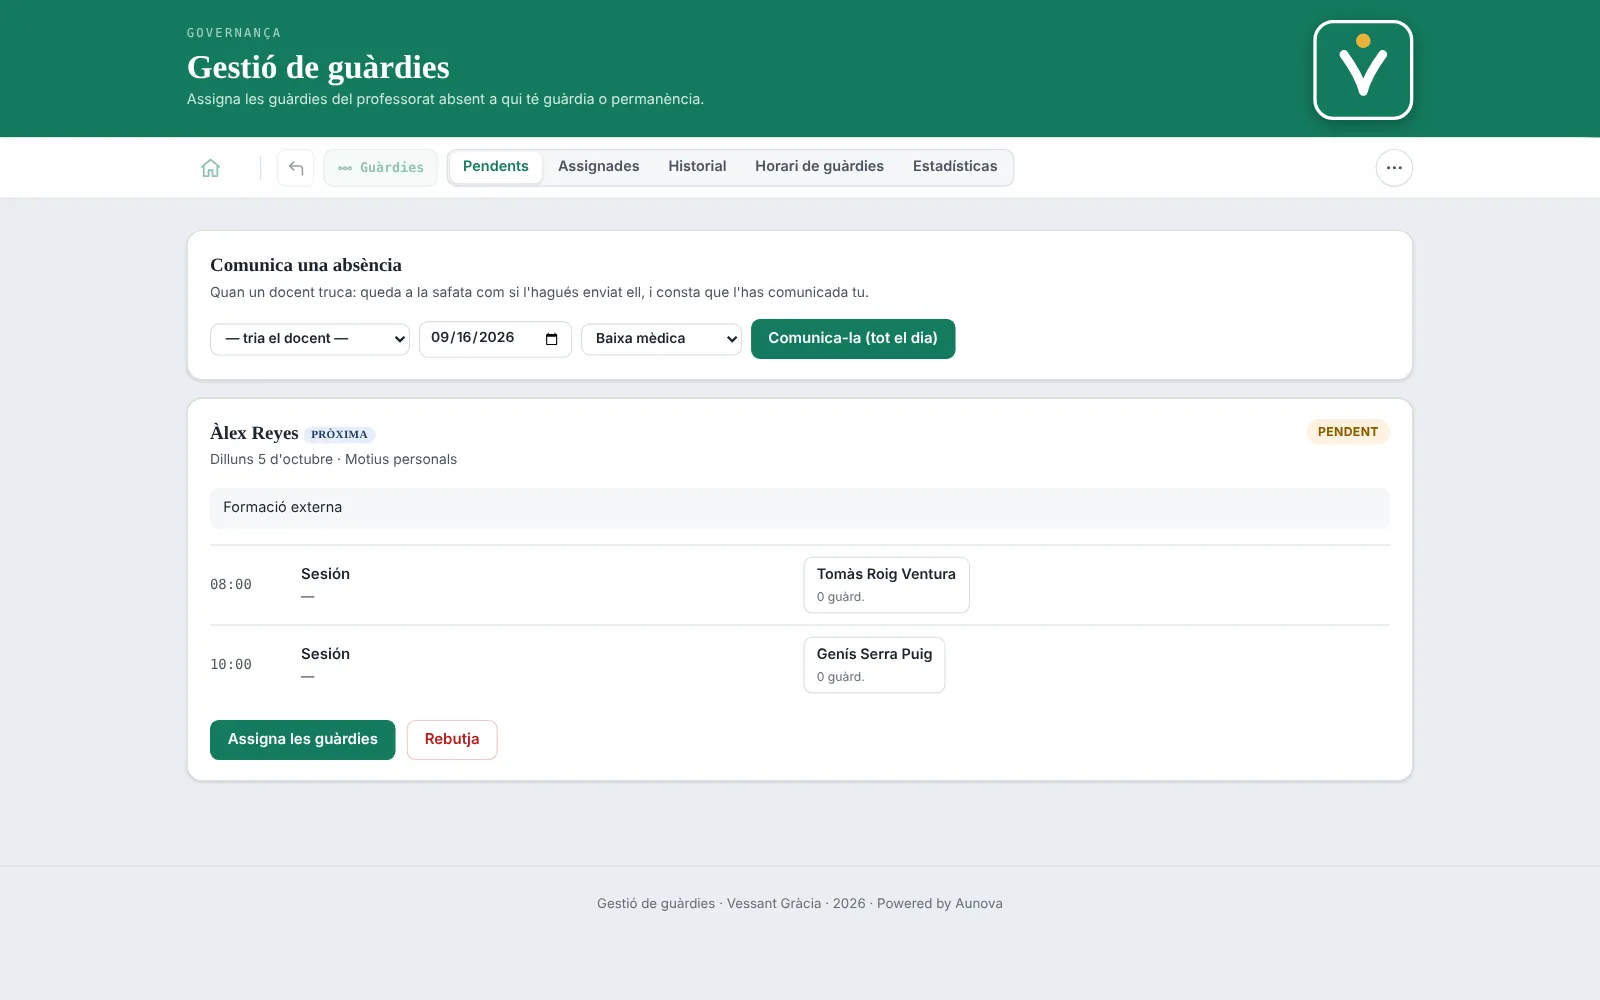Switch to the Pendents tab
The width and height of the screenshot is (1600, 1000).
pos(496,167)
